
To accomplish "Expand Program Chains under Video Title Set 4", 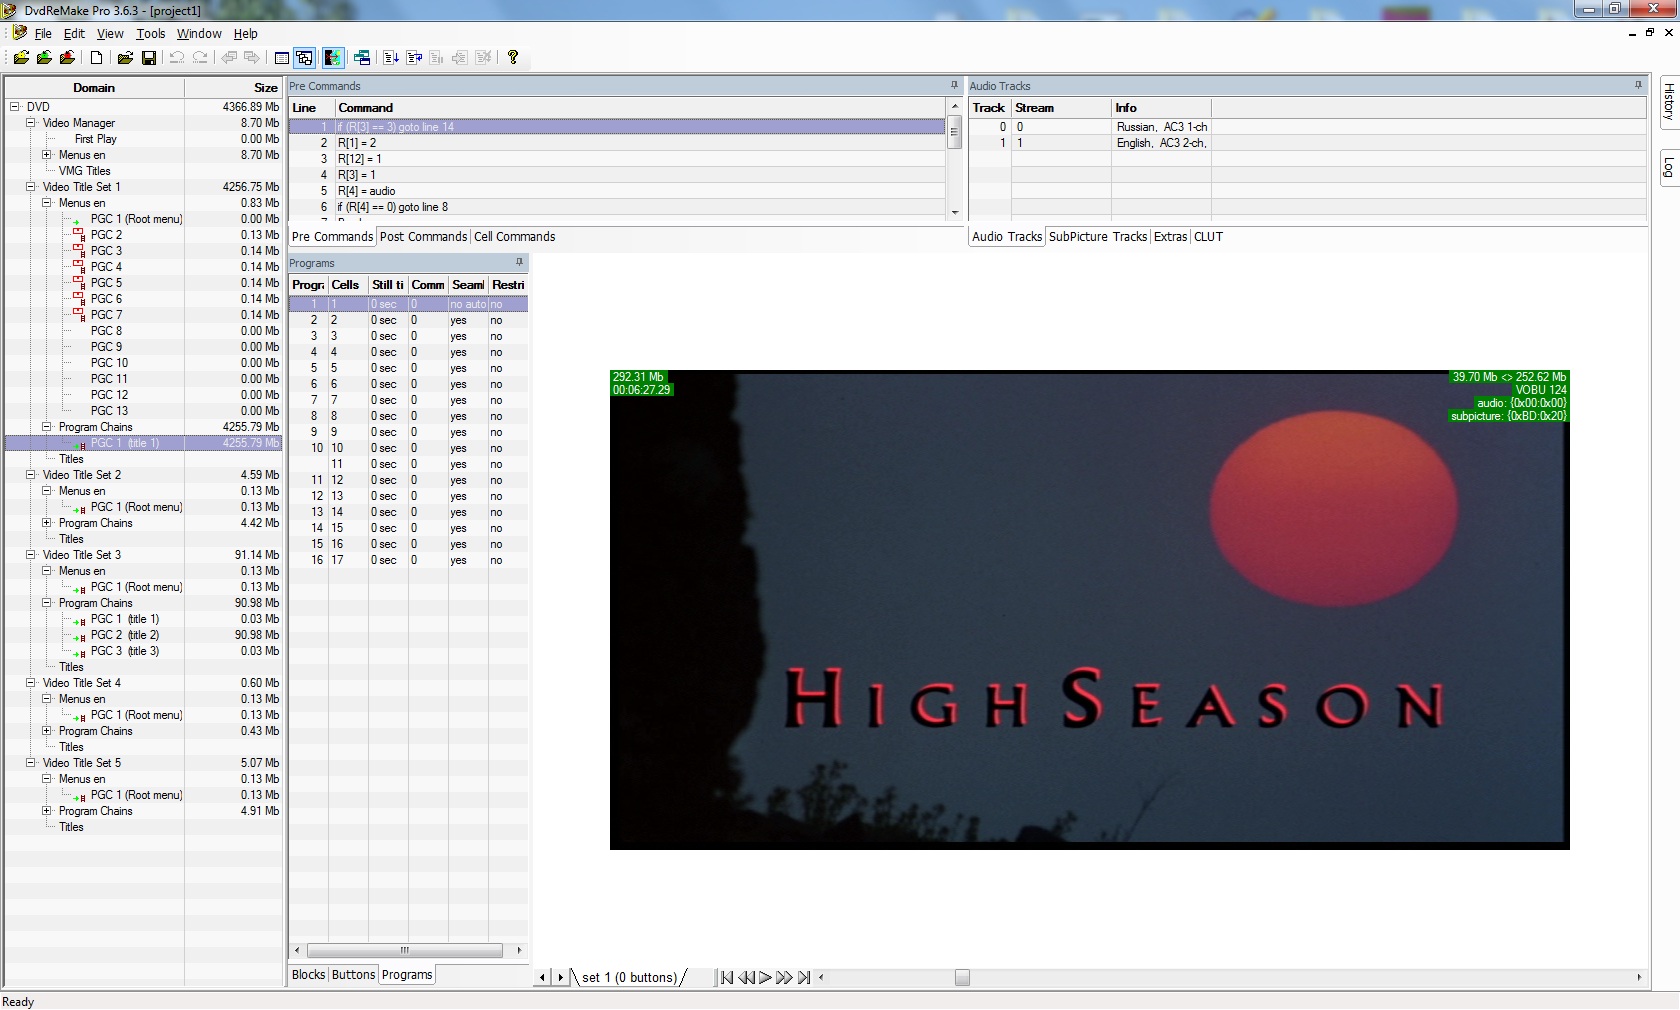I will [47, 730].
